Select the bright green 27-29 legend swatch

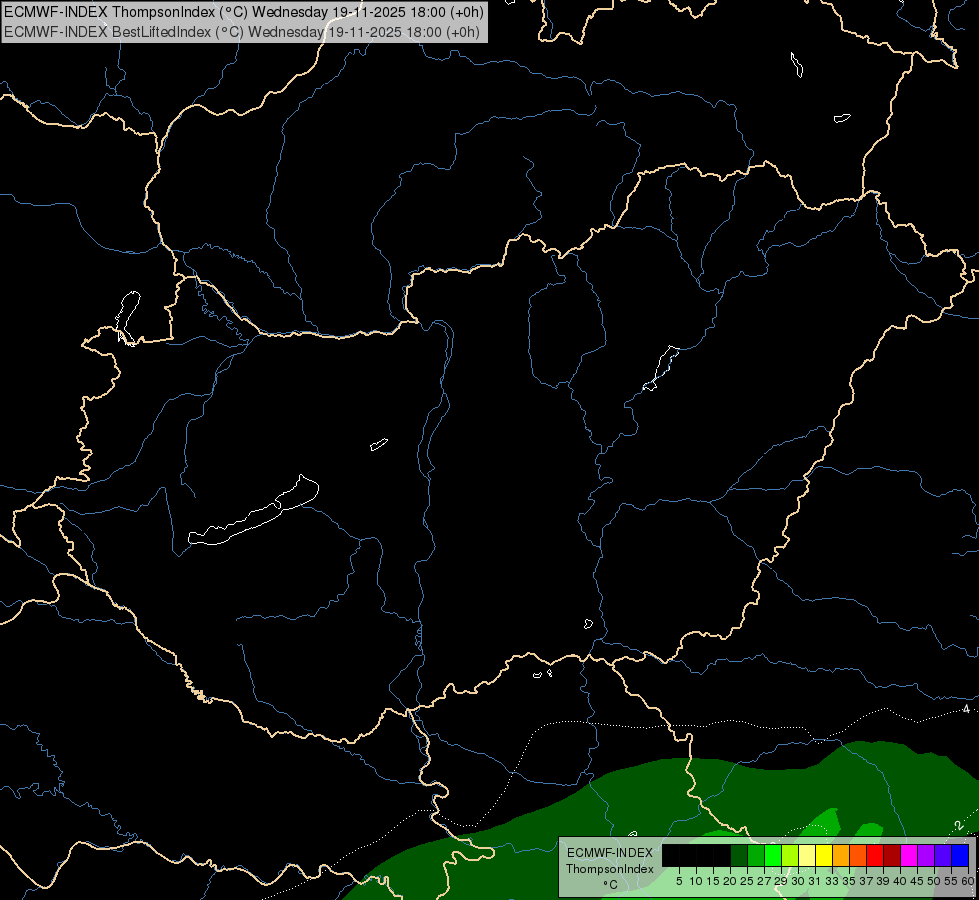pyautogui.click(x=773, y=855)
